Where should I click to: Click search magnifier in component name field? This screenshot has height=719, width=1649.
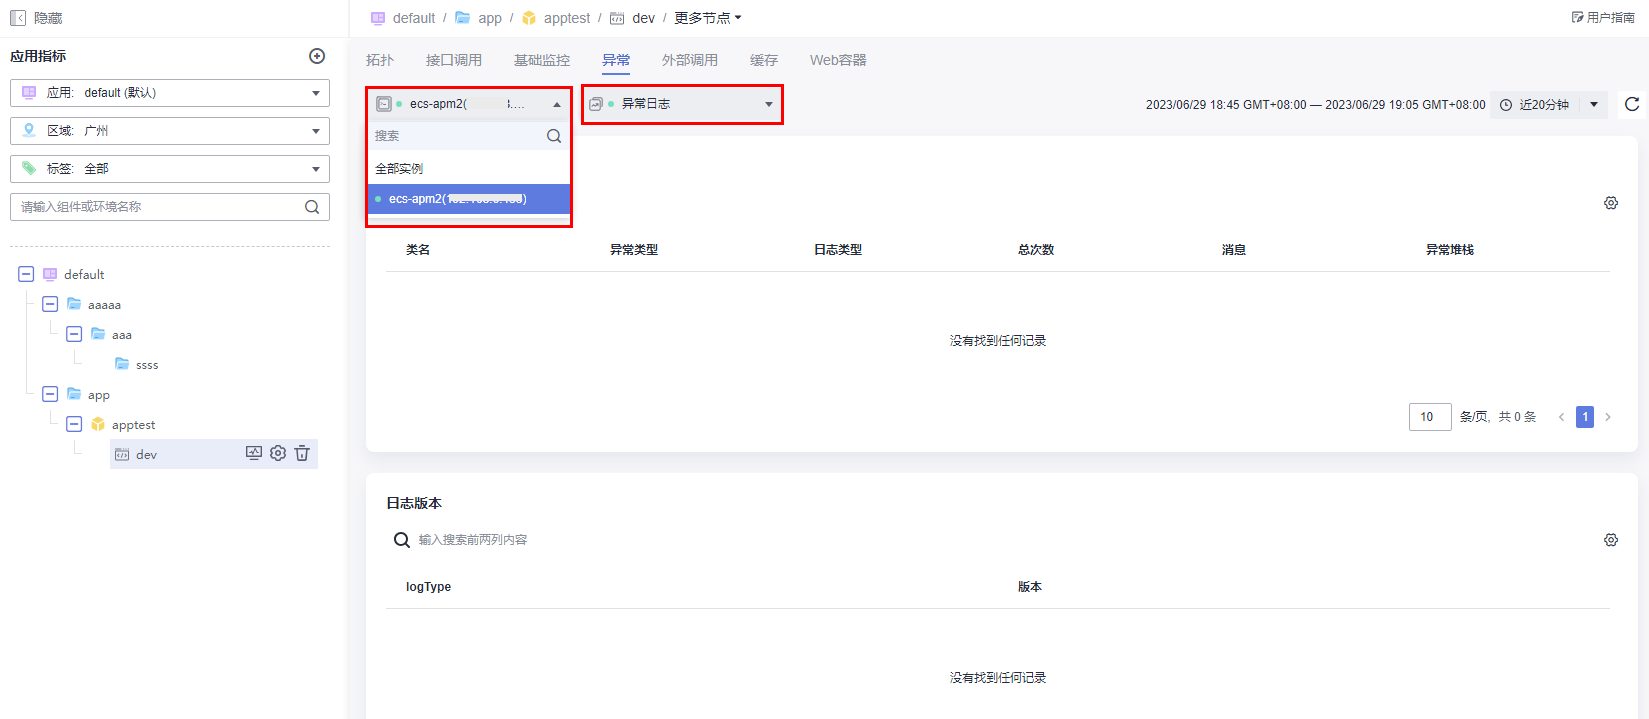(x=312, y=207)
